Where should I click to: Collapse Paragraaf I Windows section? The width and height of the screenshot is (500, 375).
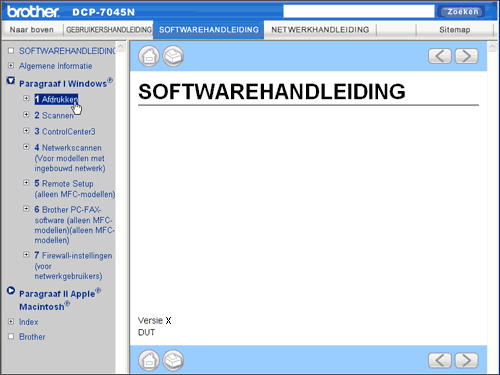click(11, 81)
